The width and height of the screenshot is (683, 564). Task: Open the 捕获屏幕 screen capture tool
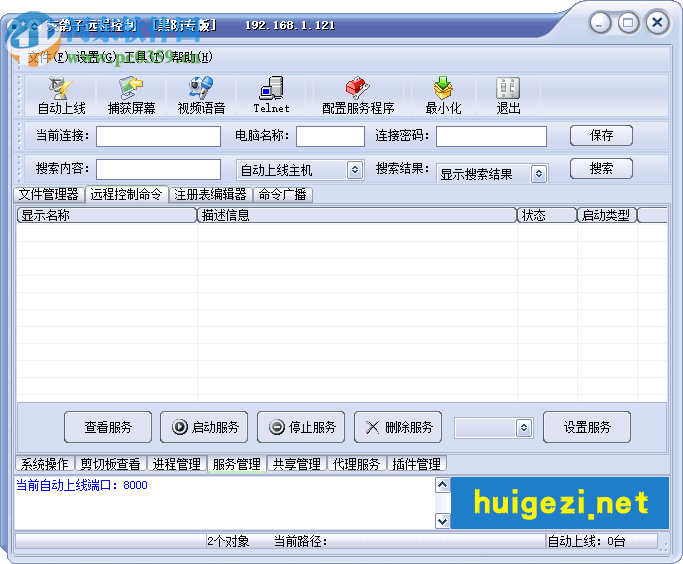[x=131, y=95]
